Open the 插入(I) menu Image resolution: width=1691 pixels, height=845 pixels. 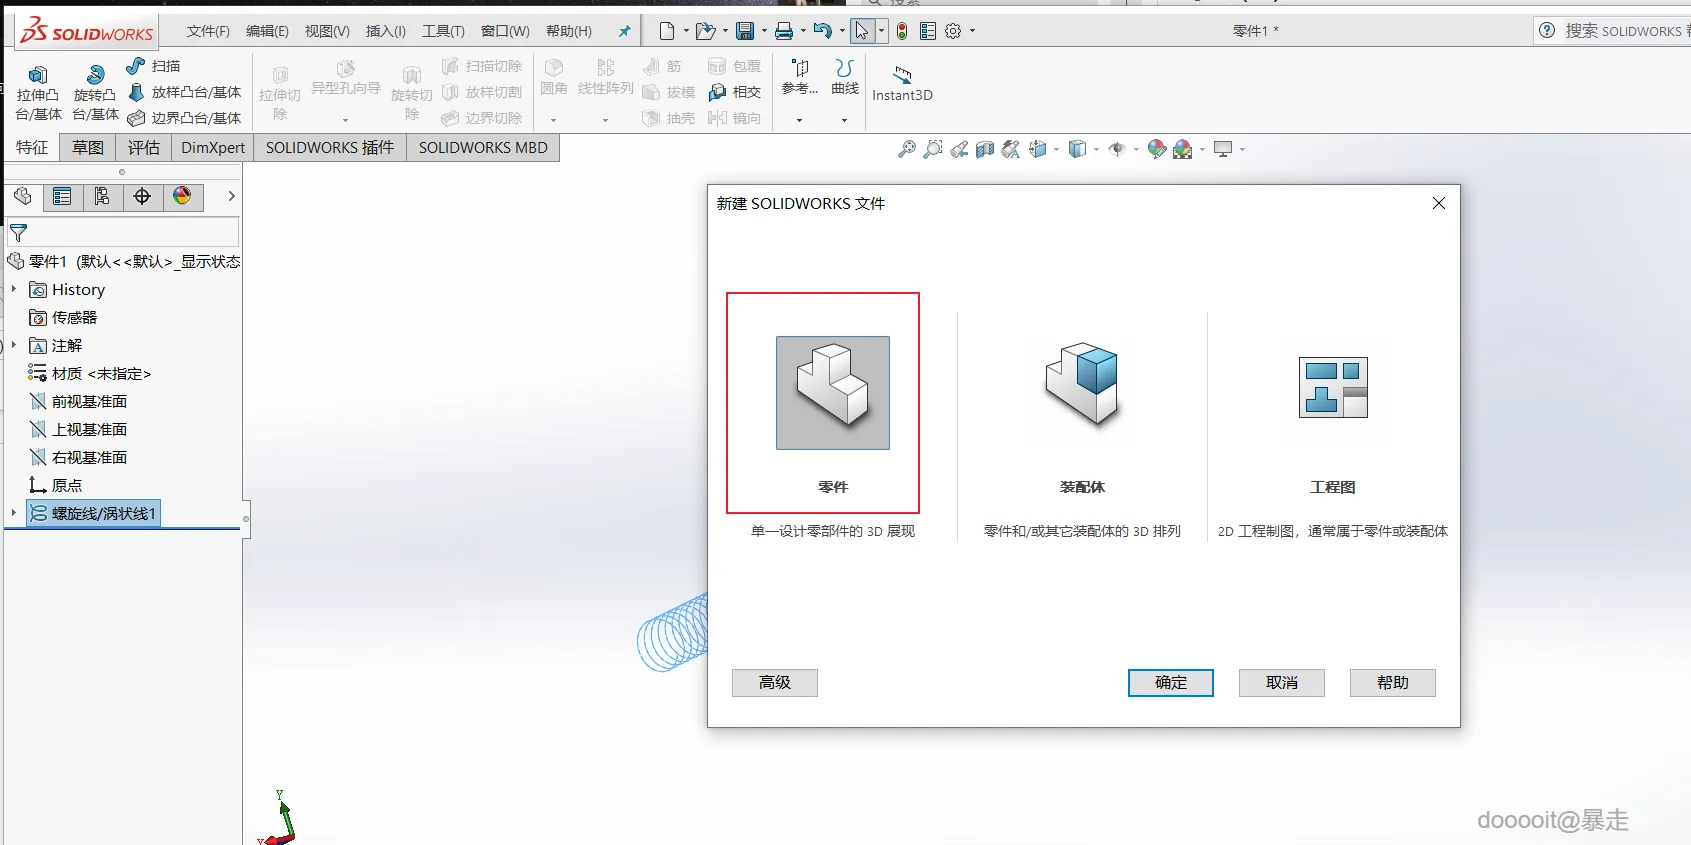[385, 31]
